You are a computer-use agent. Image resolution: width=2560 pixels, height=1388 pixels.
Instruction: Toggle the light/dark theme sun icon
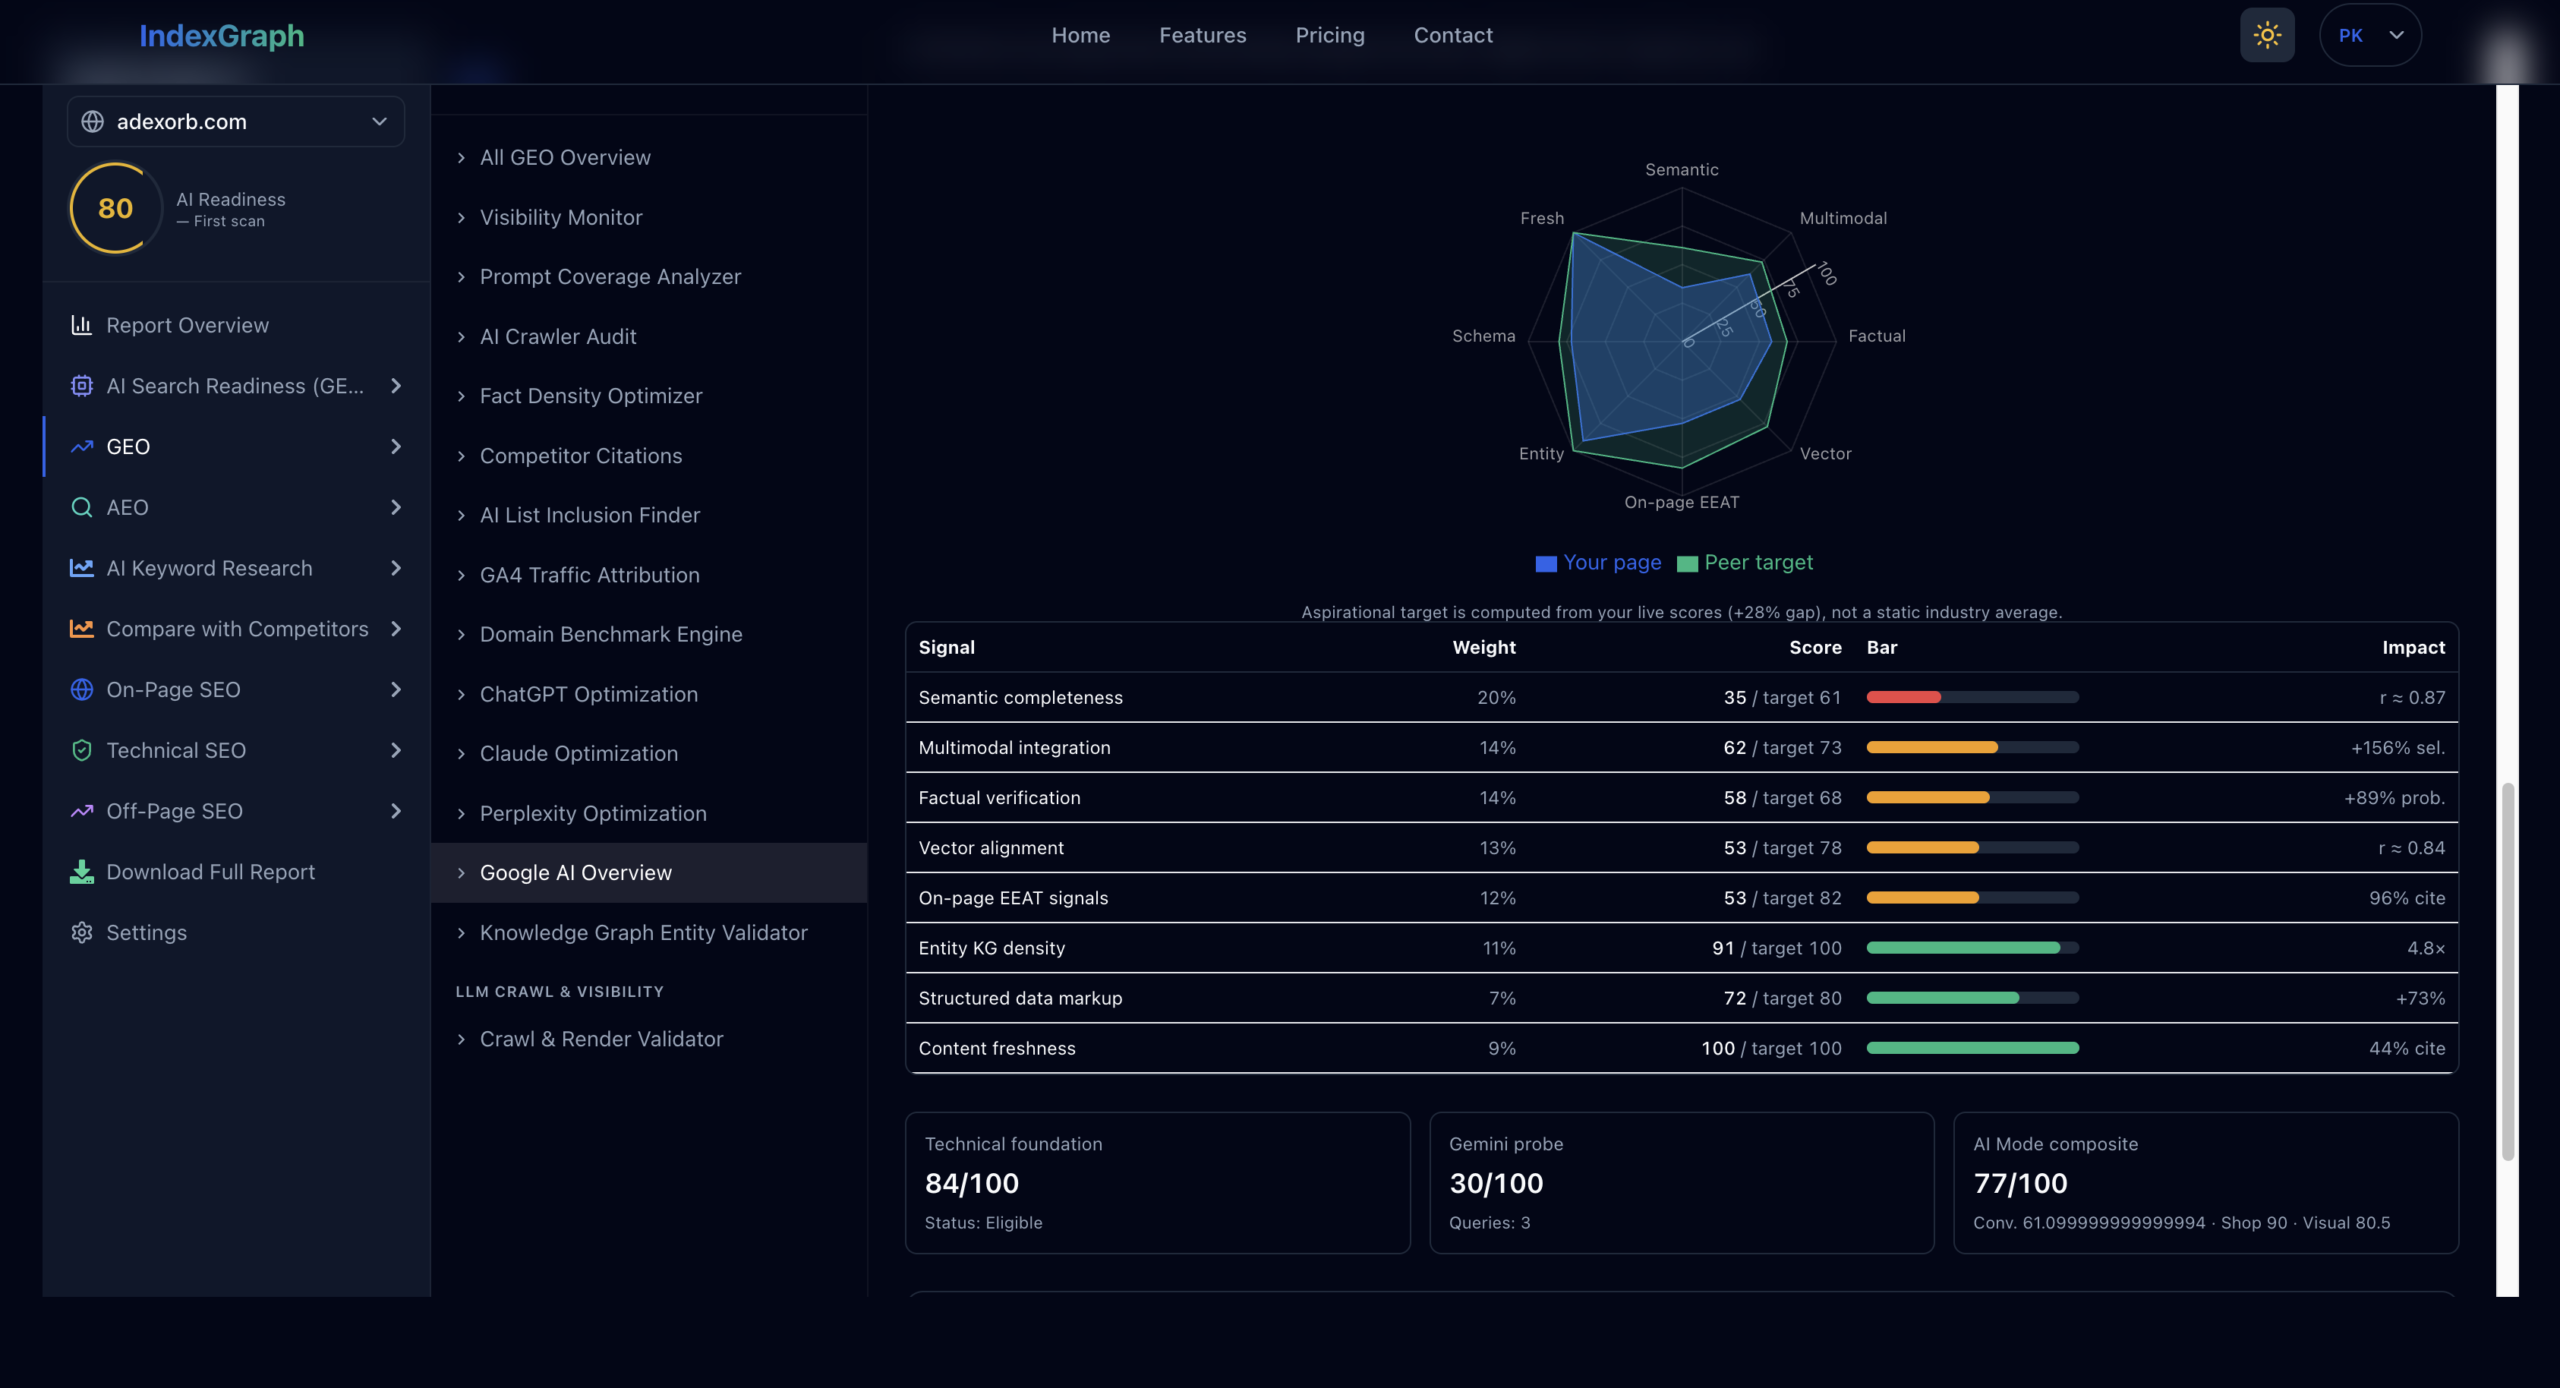(2267, 35)
